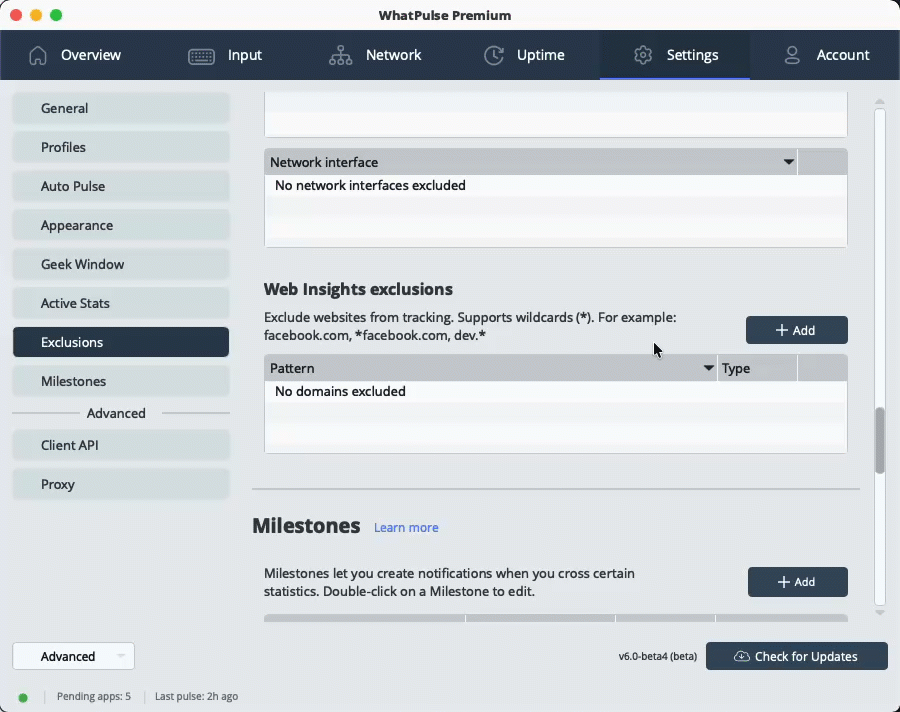
Task: Open Account via the person icon
Action: click(793, 57)
